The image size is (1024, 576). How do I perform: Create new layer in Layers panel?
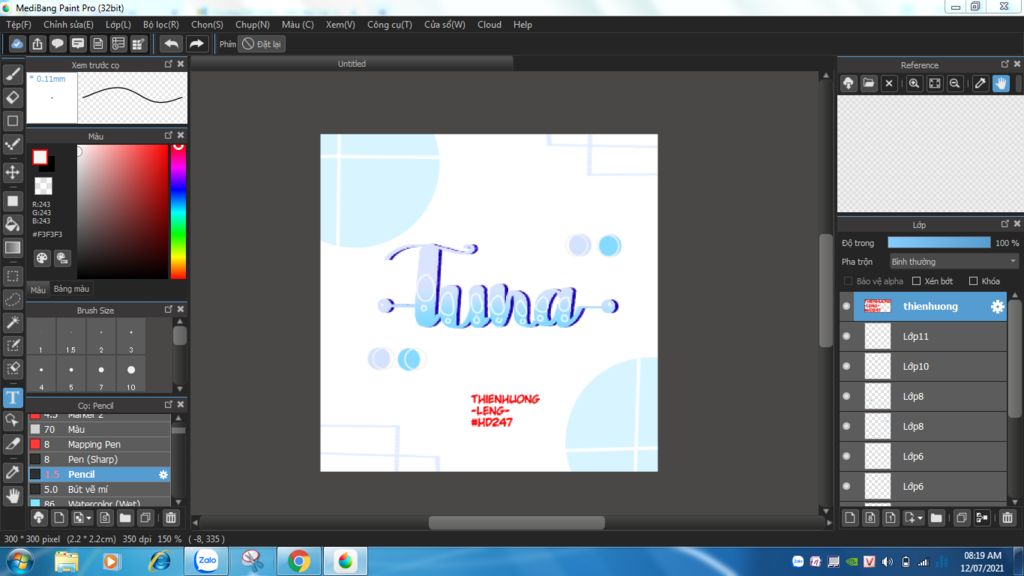coord(850,518)
